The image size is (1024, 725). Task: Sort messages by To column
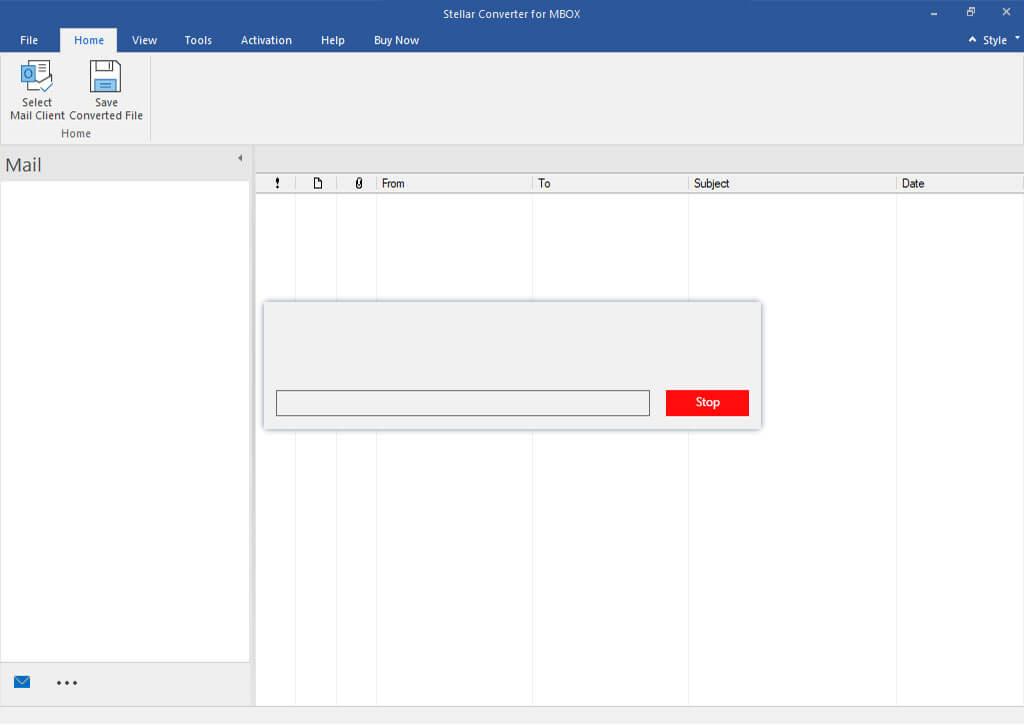click(x=610, y=184)
